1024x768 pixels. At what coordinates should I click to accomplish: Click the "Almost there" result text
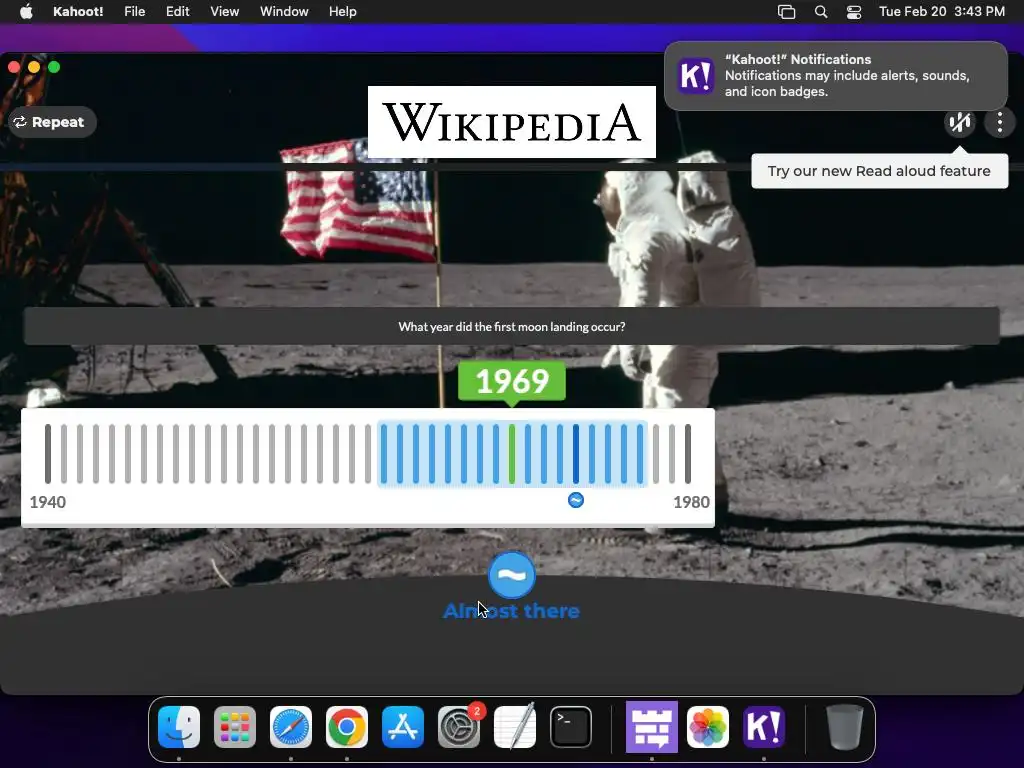512,611
